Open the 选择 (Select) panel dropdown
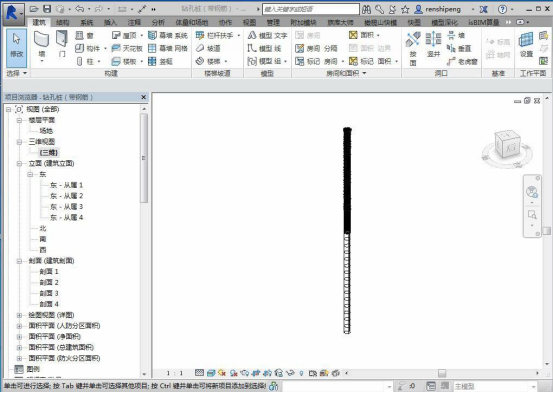The height and width of the screenshot is (393, 553). [16, 73]
